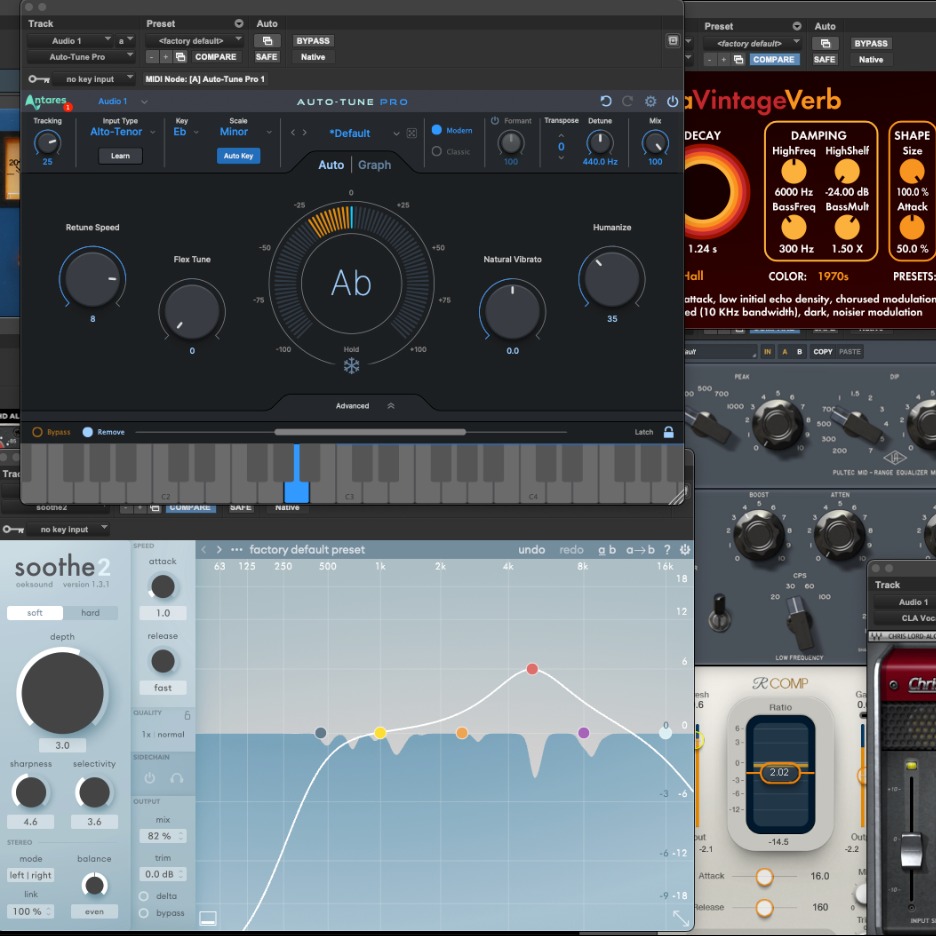The width and height of the screenshot is (936, 936).
Task: Toggle the Formant power button
Action: [x=495, y=121]
